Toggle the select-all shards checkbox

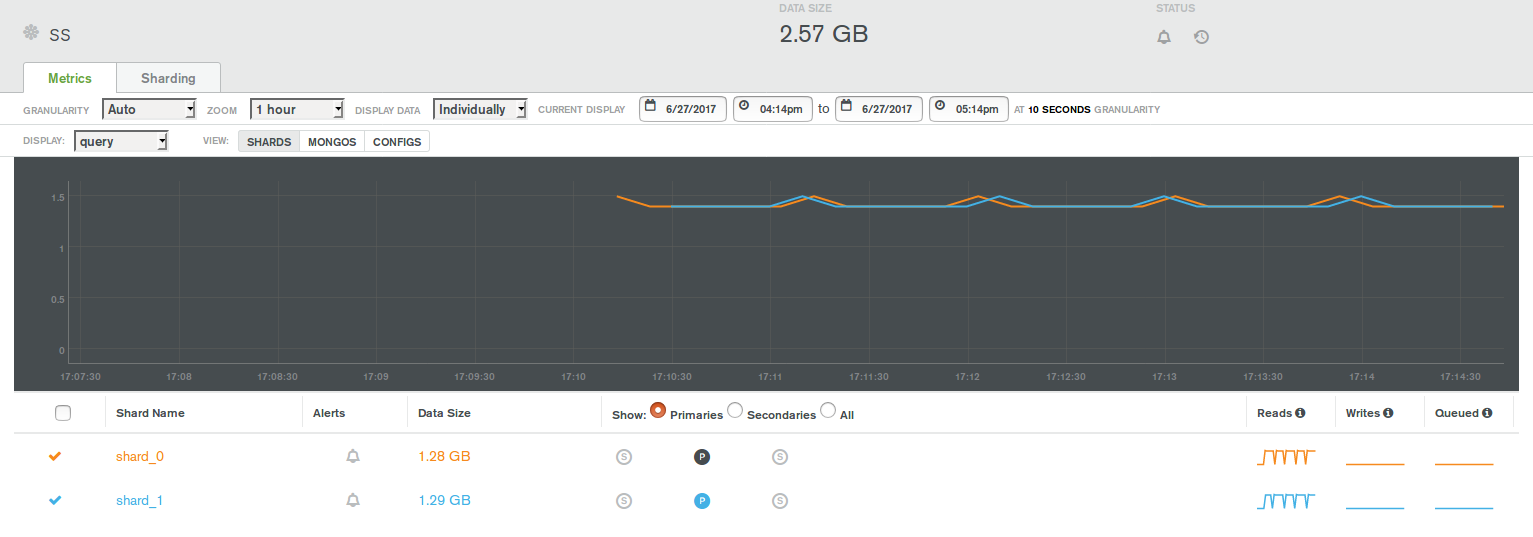point(63,413)
